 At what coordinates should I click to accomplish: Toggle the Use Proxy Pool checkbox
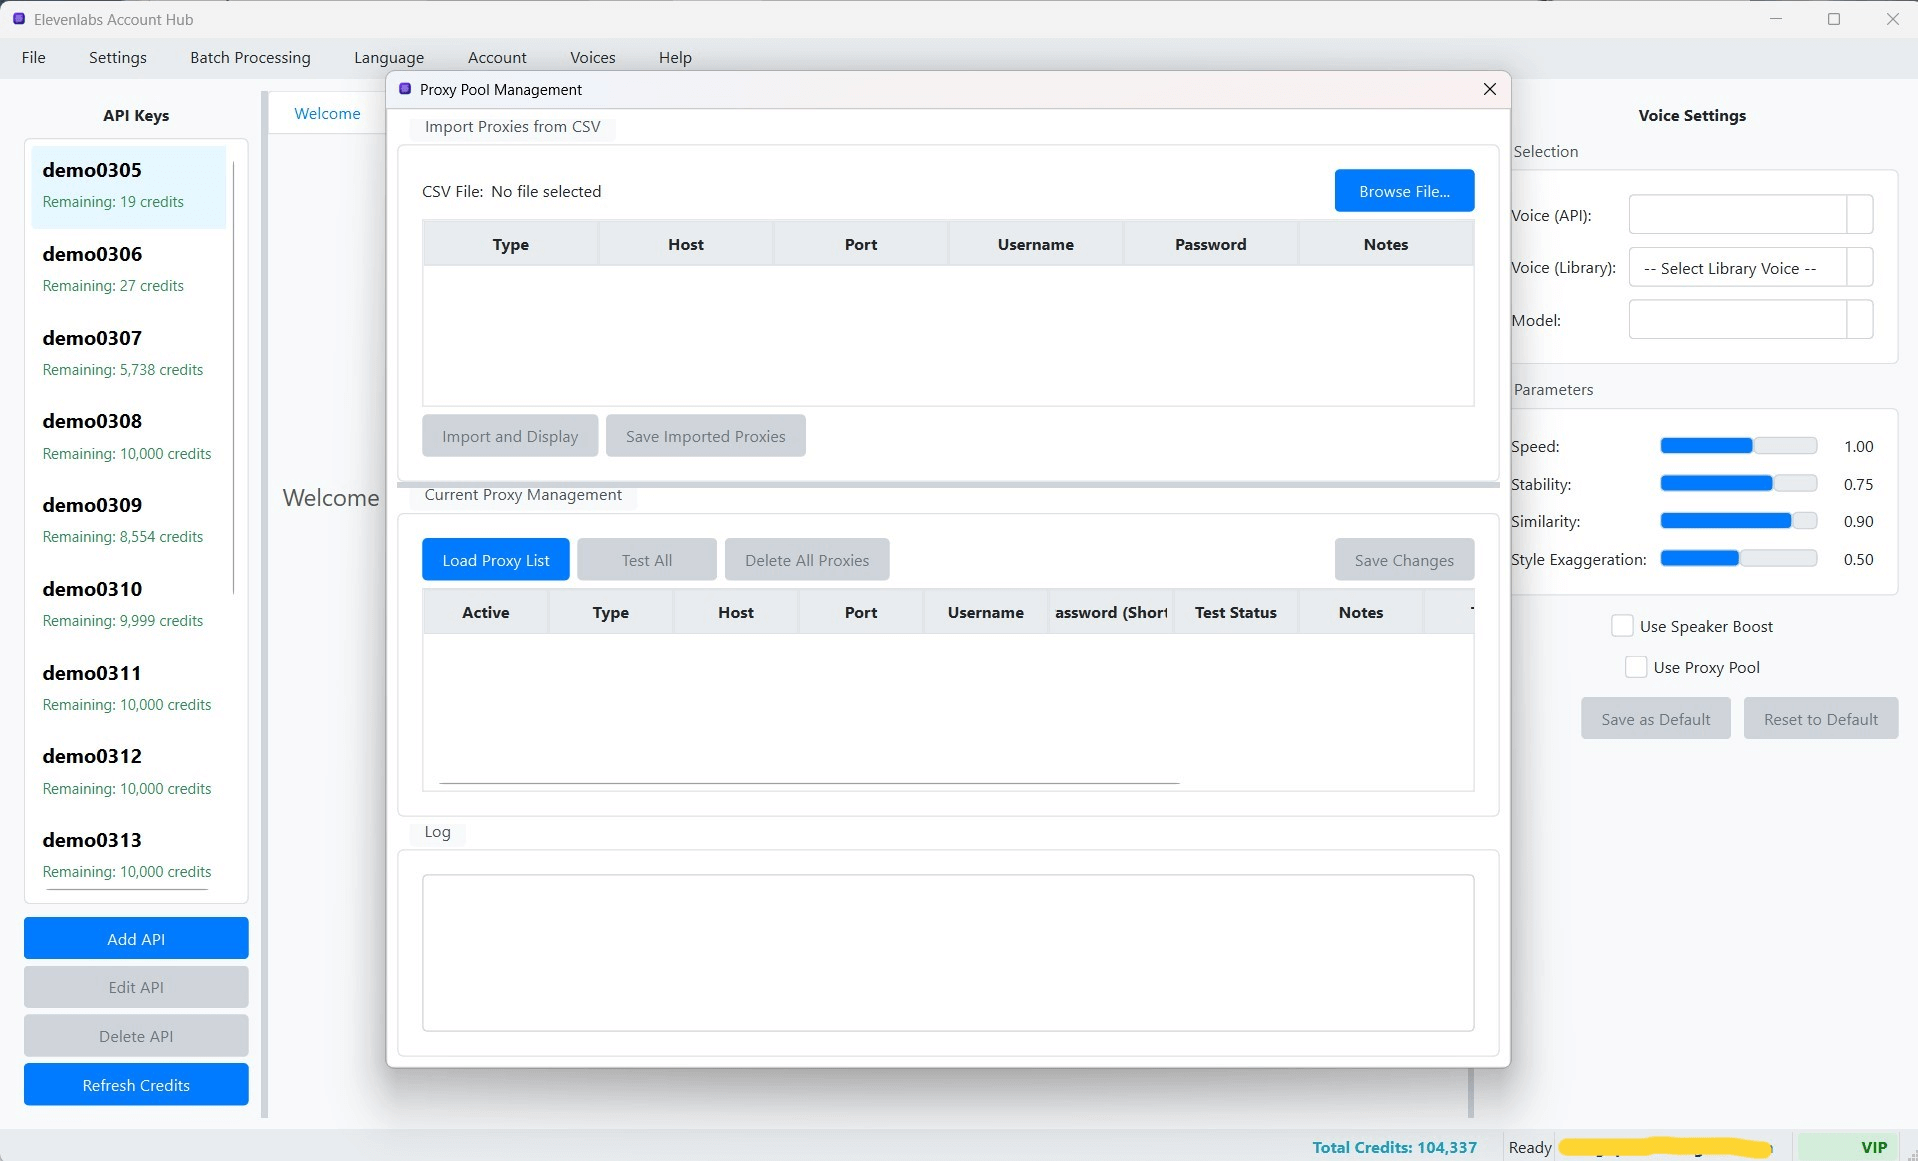(x=1636, y=667)
